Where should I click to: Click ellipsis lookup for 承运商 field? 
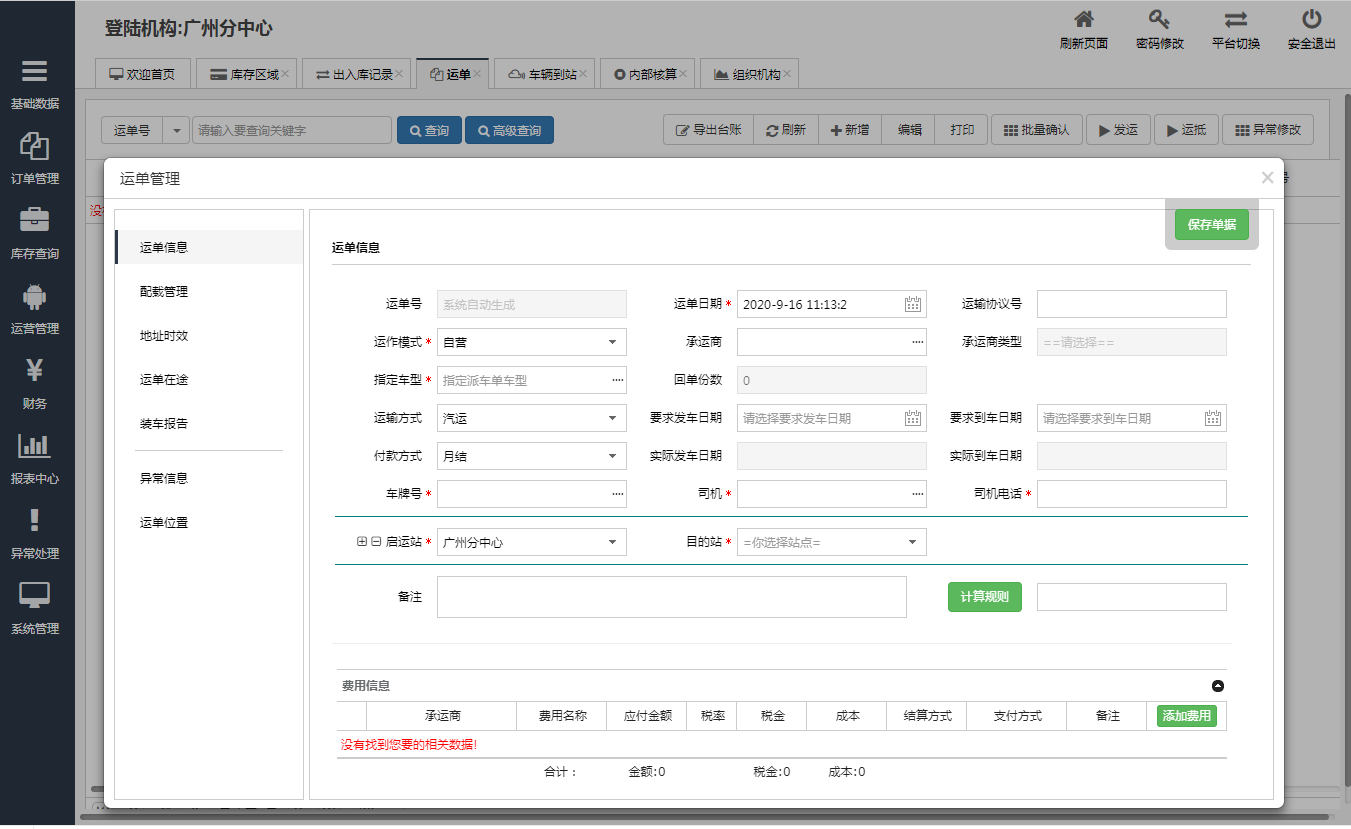point(917,342)
